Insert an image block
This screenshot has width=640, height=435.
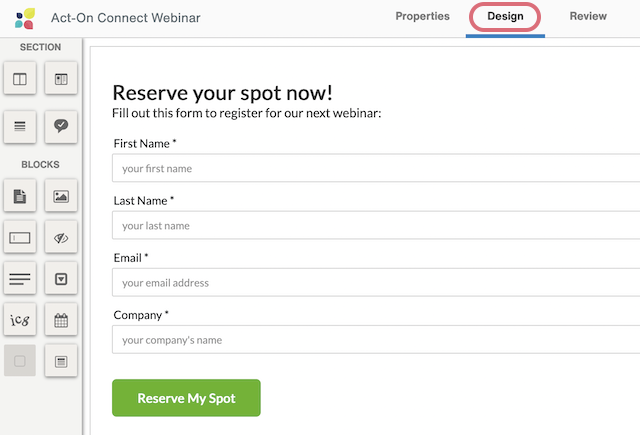(x=60, y=197)
